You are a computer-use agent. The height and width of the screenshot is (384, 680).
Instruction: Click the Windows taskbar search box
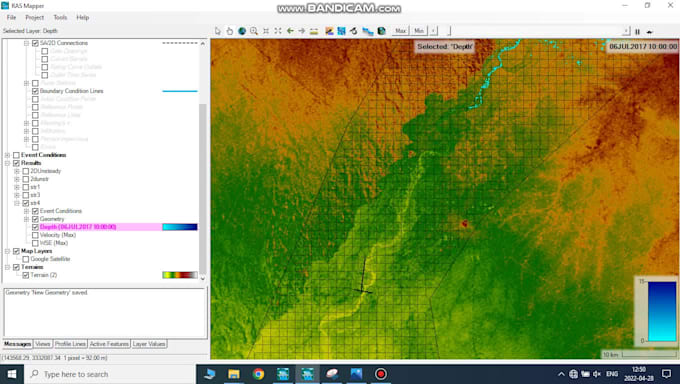tap(109, 374)
